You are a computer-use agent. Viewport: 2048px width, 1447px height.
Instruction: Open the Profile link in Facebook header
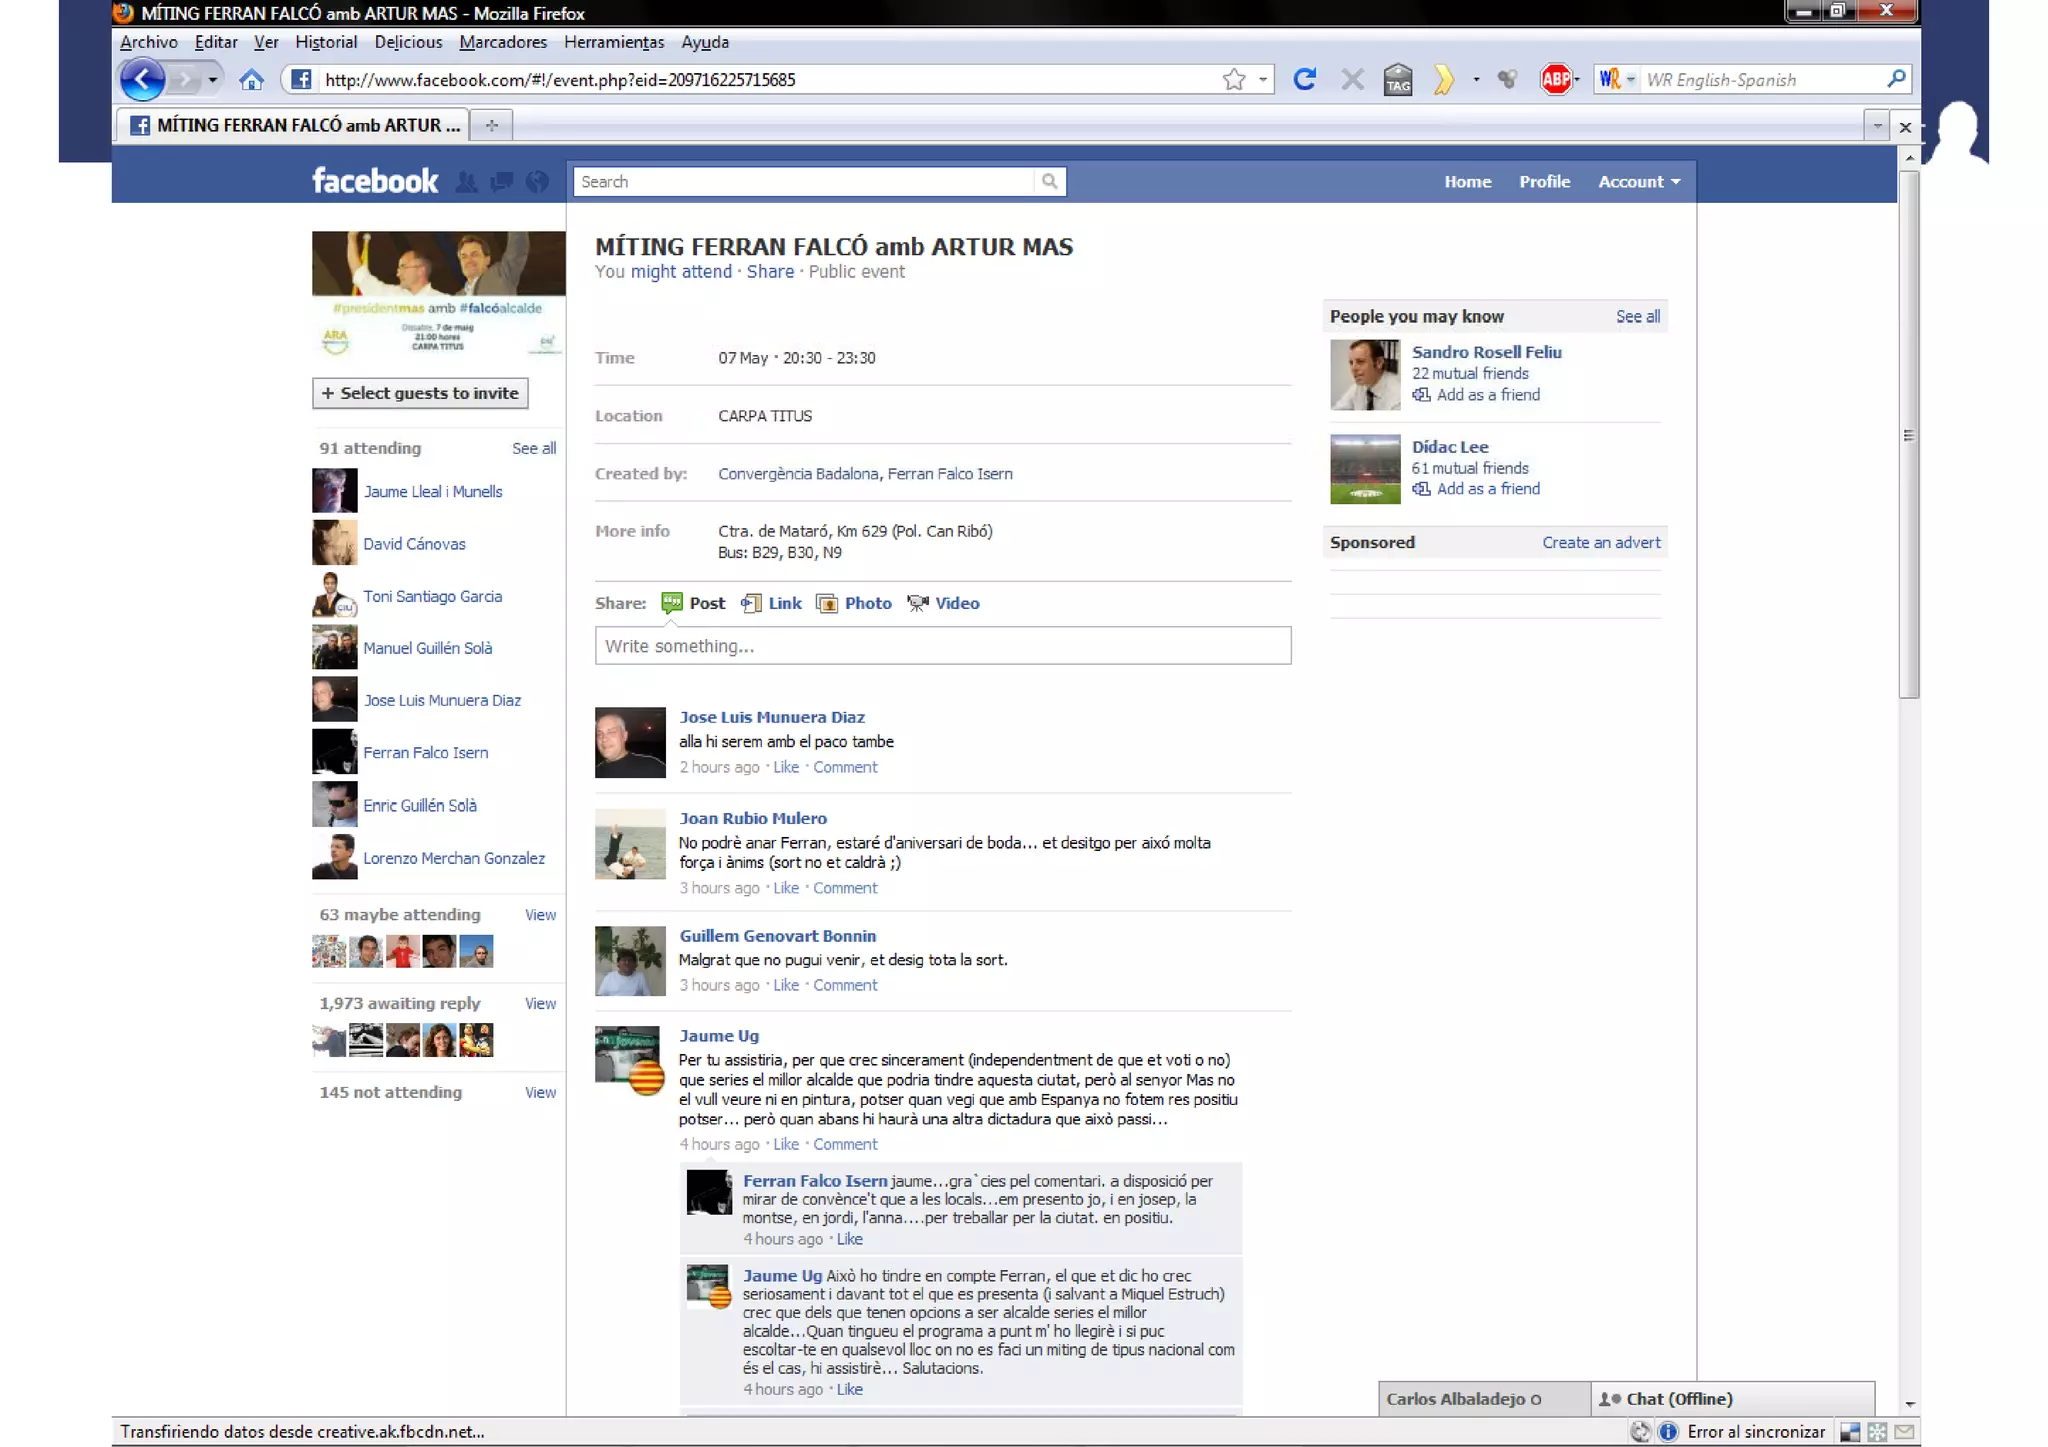[x=1544, y=182]
